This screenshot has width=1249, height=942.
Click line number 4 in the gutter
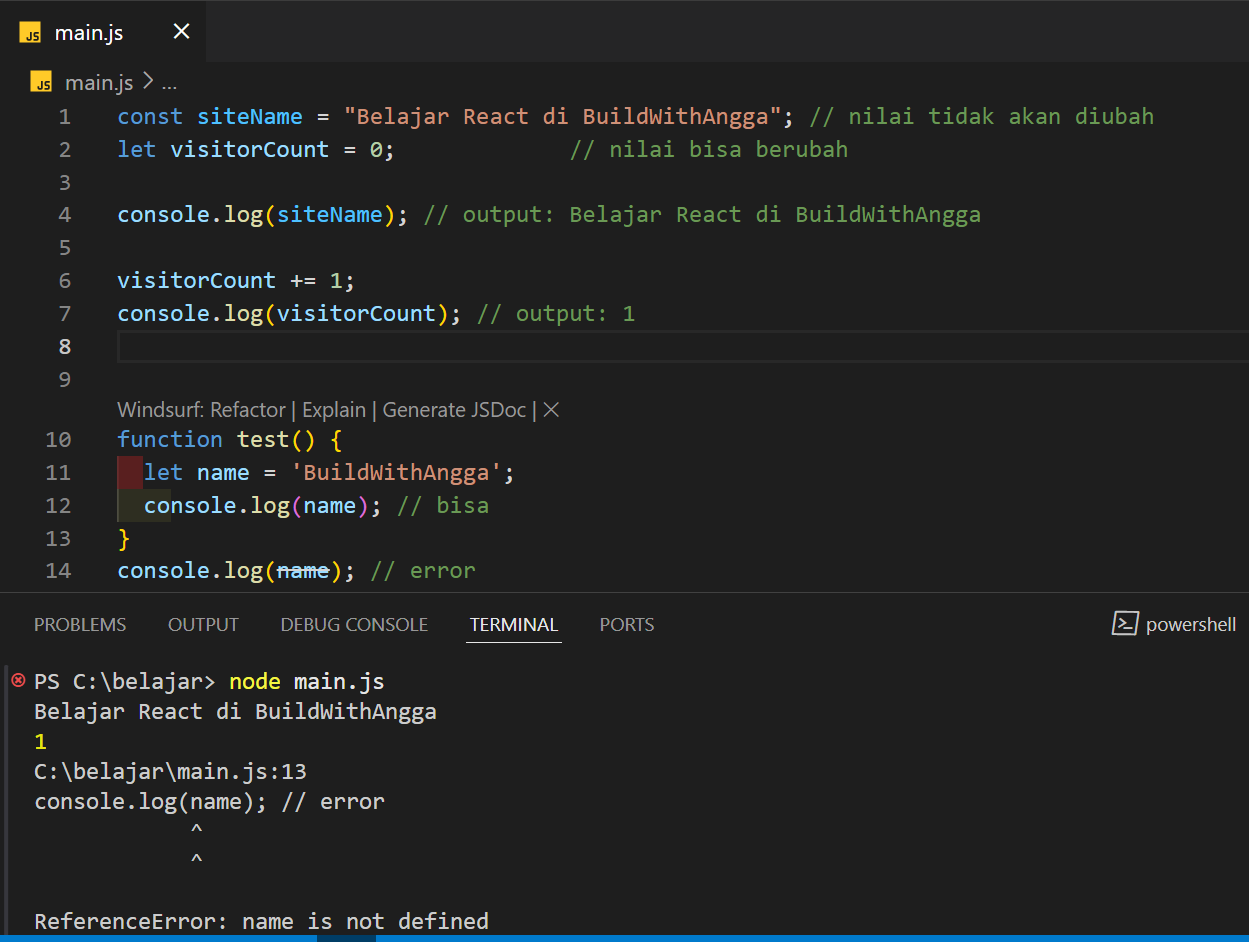(64, 214)
